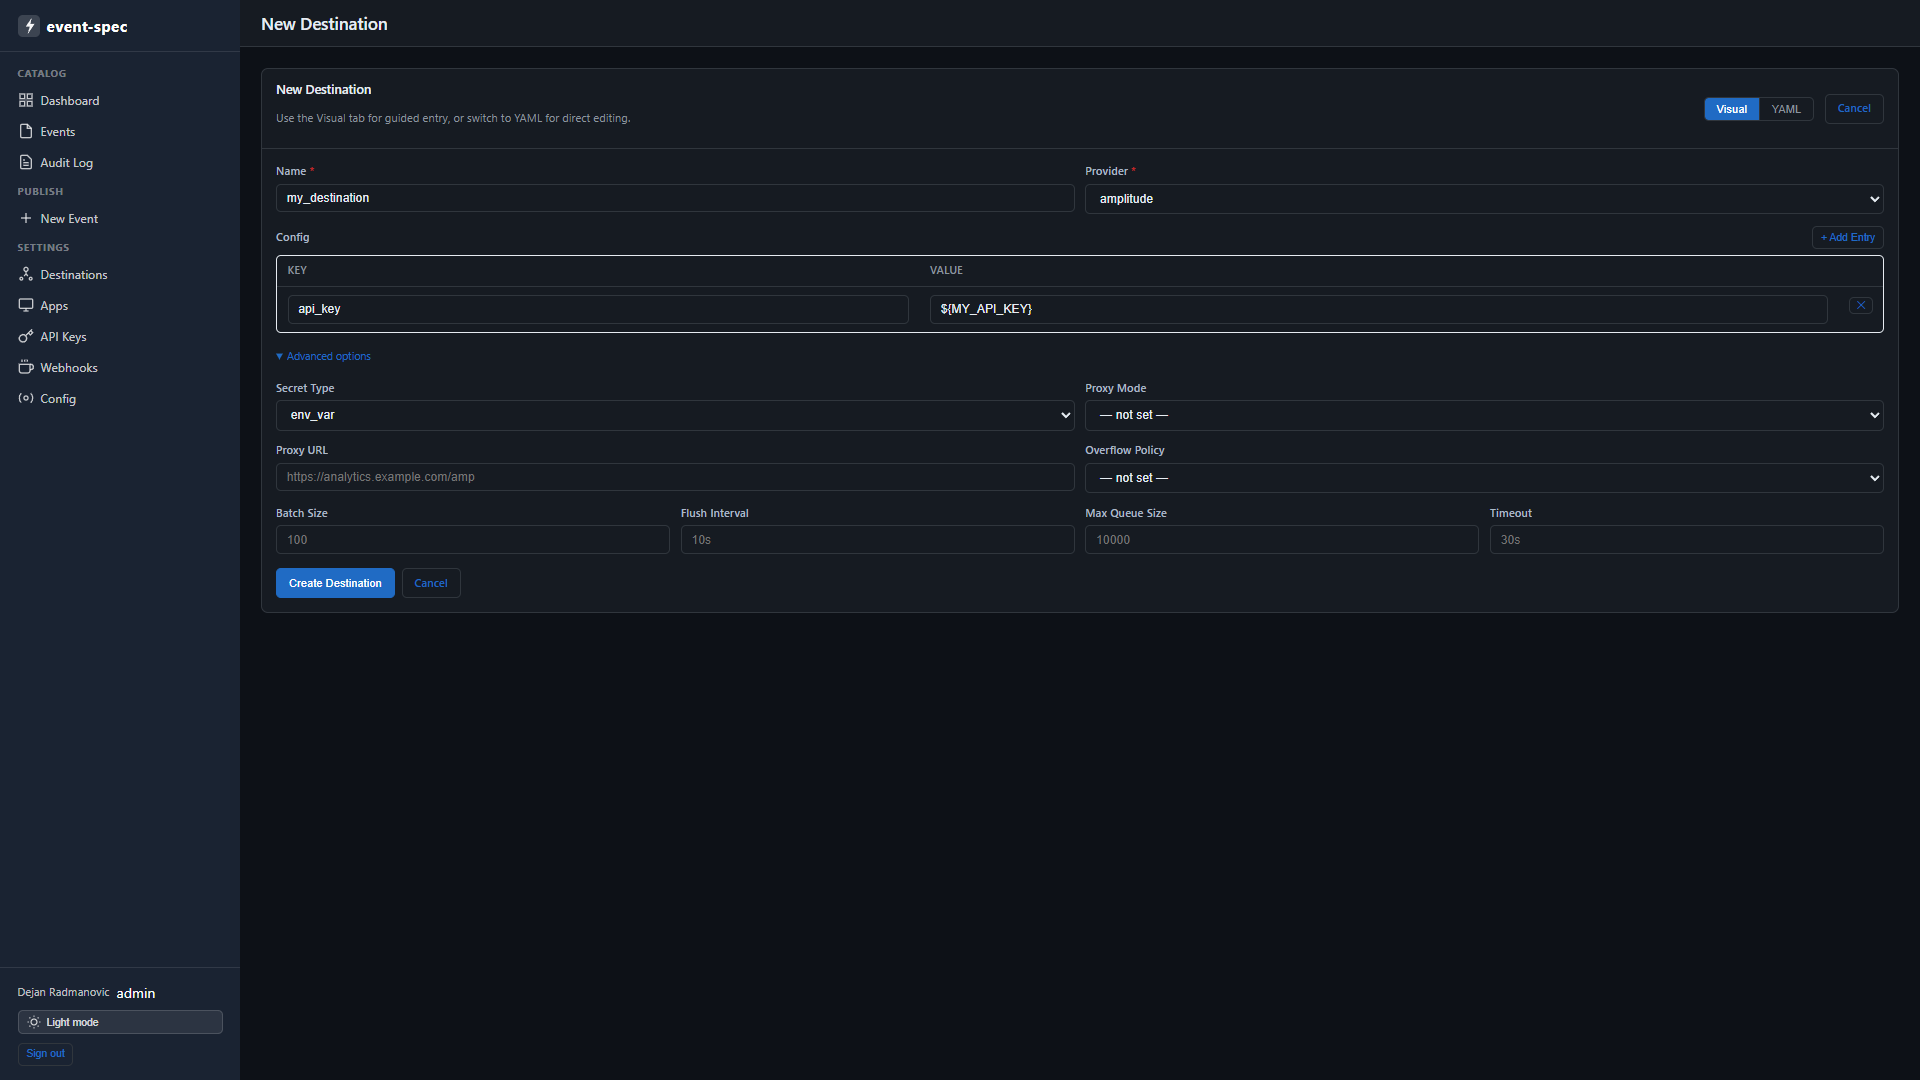Collapse the Advanced options section

click(323, 356)
